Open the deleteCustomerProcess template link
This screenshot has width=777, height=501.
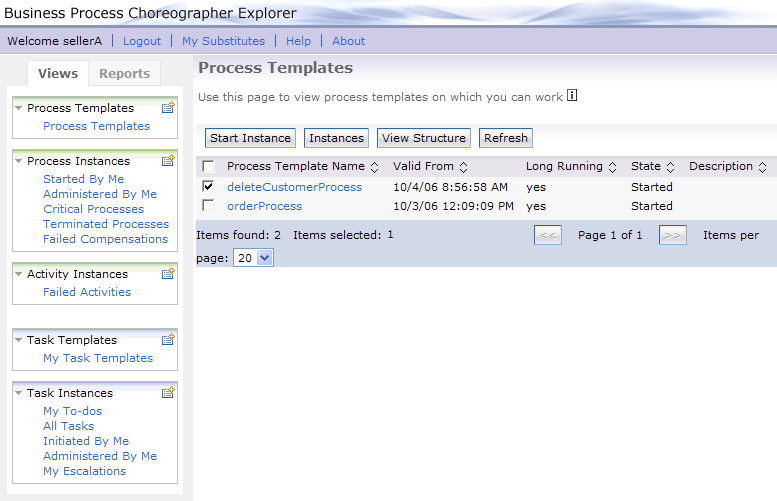[294, 187]
